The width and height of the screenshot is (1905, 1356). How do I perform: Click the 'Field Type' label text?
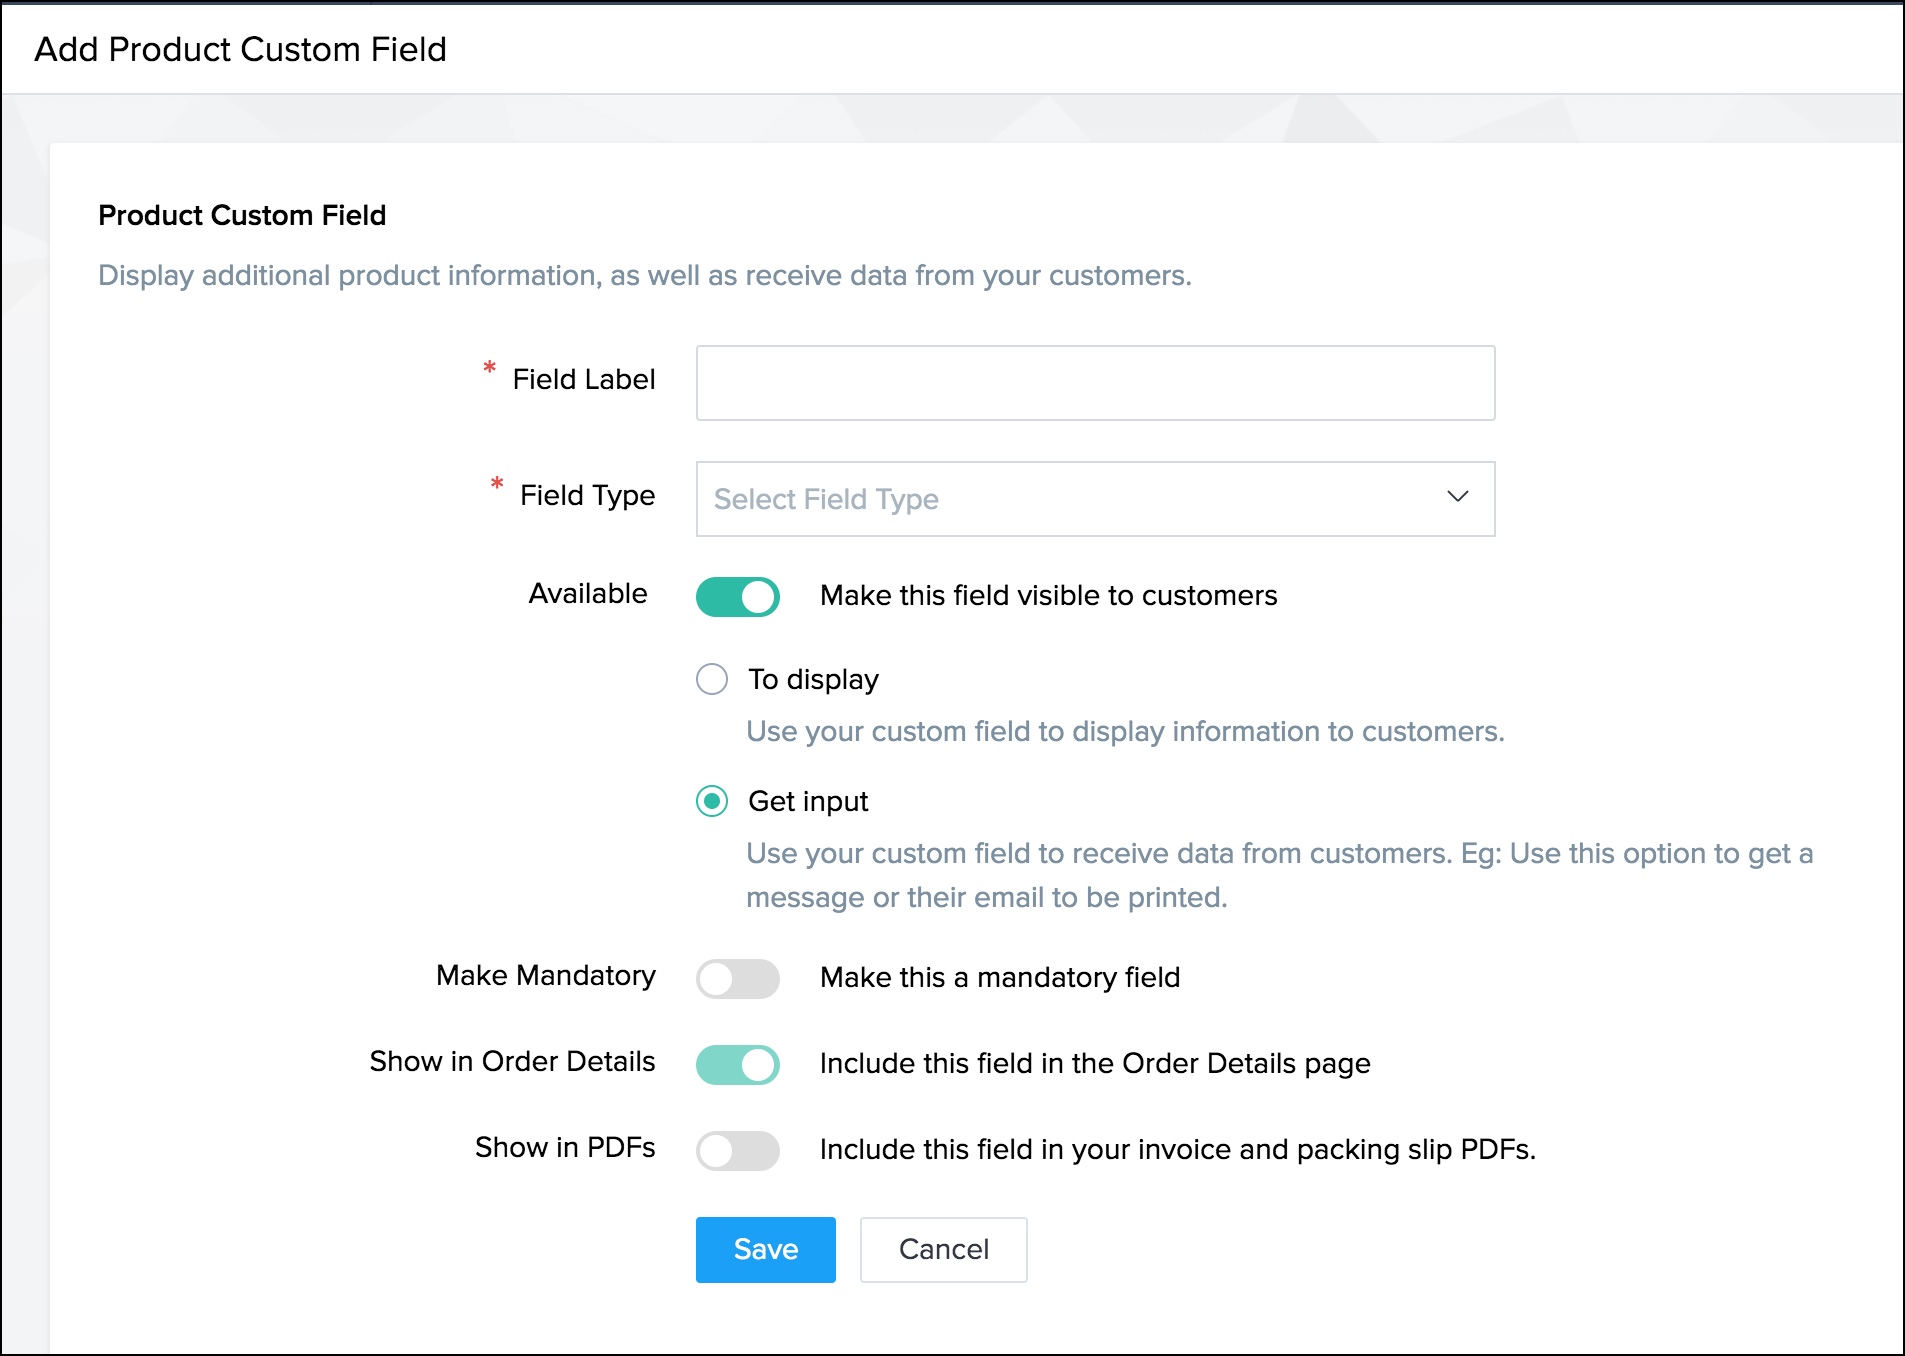(x=587, y=496)
